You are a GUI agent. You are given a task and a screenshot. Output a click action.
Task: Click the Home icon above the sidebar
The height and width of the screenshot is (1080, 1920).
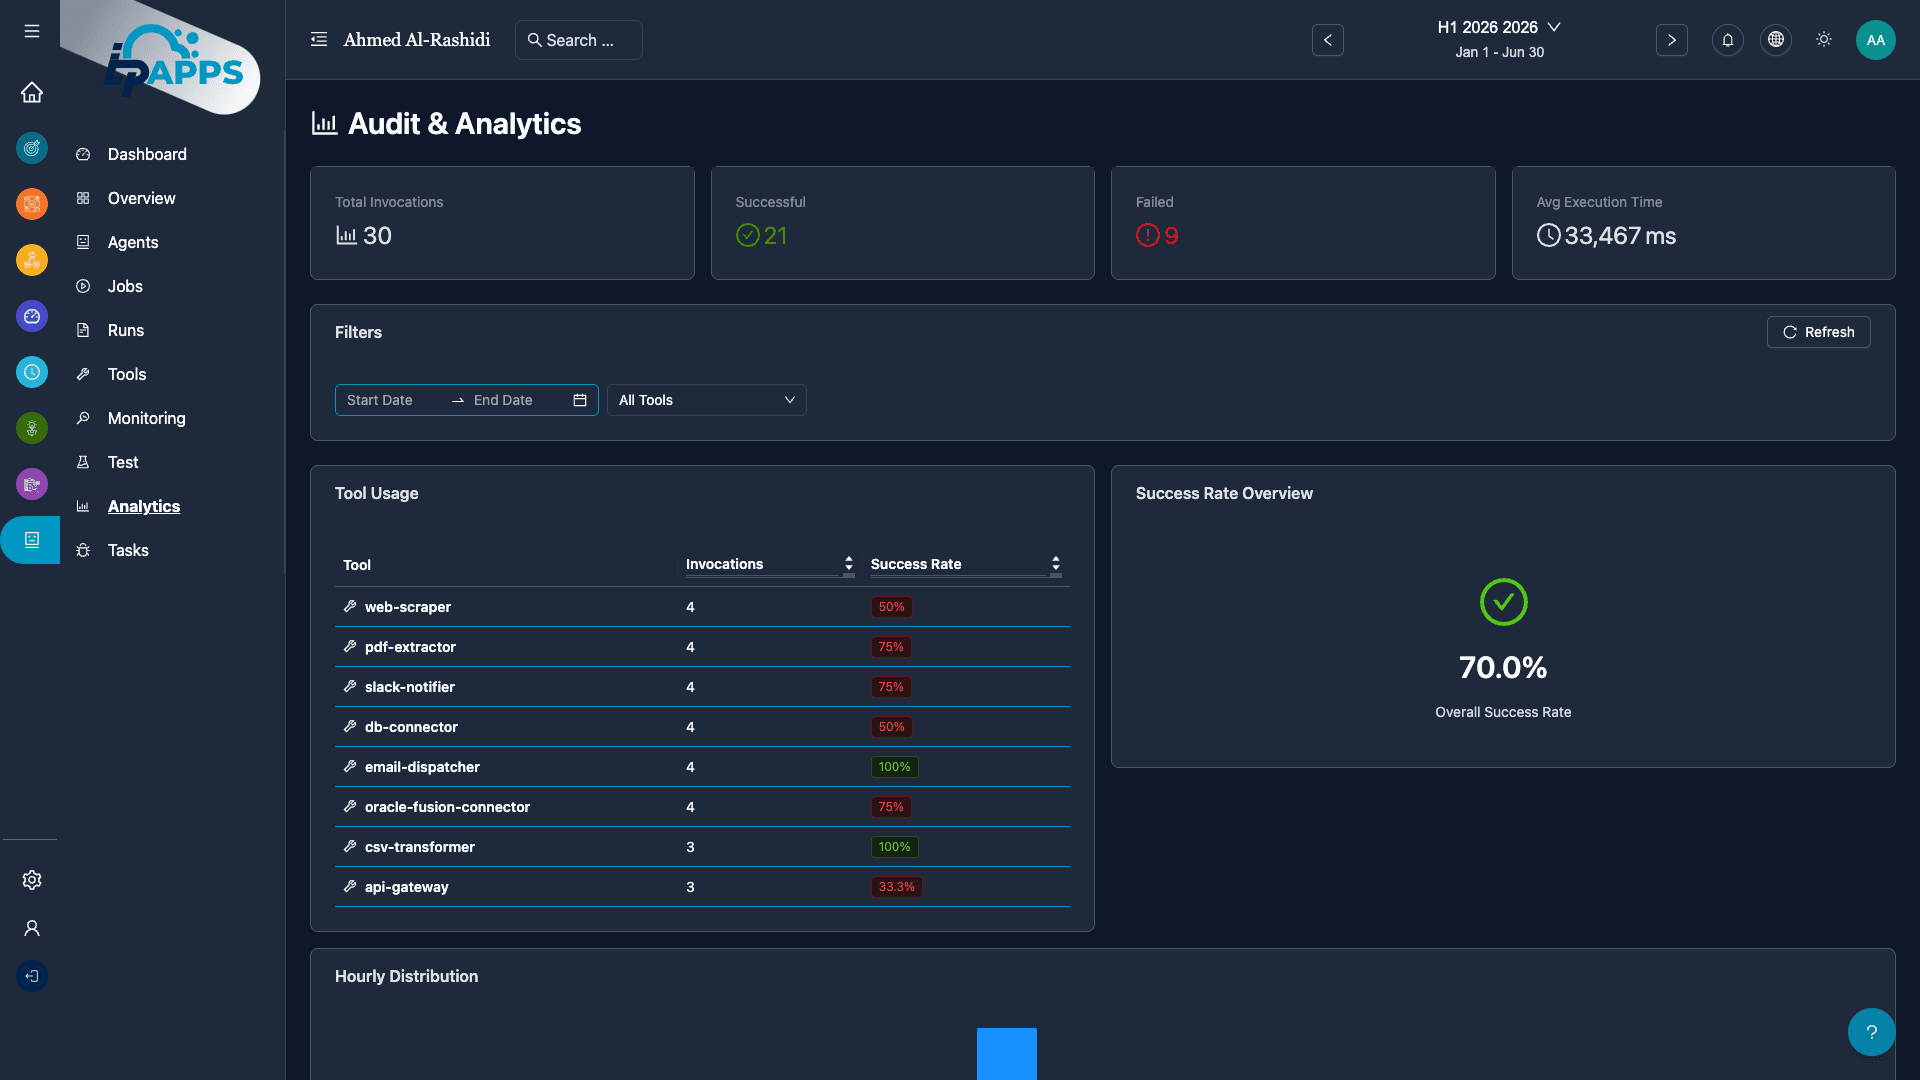click(x=31, y=92)
